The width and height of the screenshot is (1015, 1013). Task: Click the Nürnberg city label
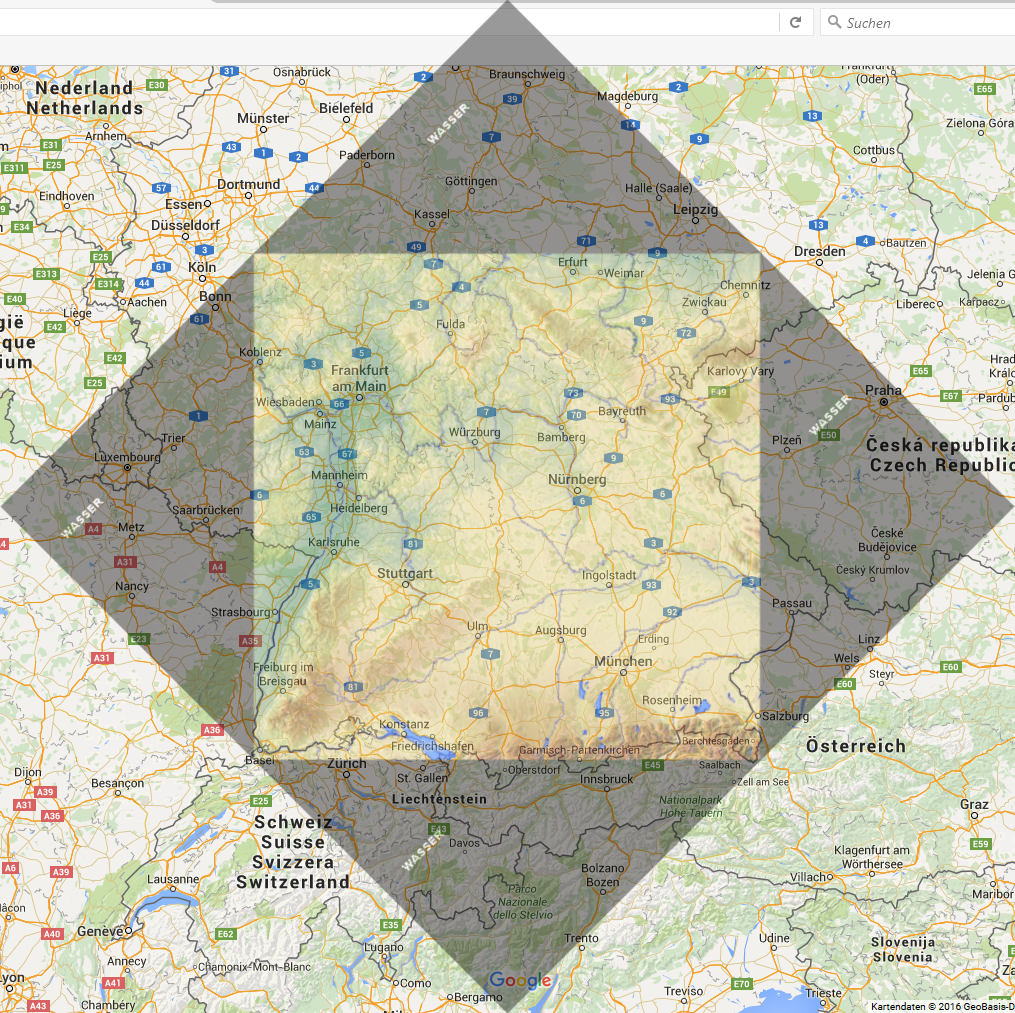pos(577,479)
